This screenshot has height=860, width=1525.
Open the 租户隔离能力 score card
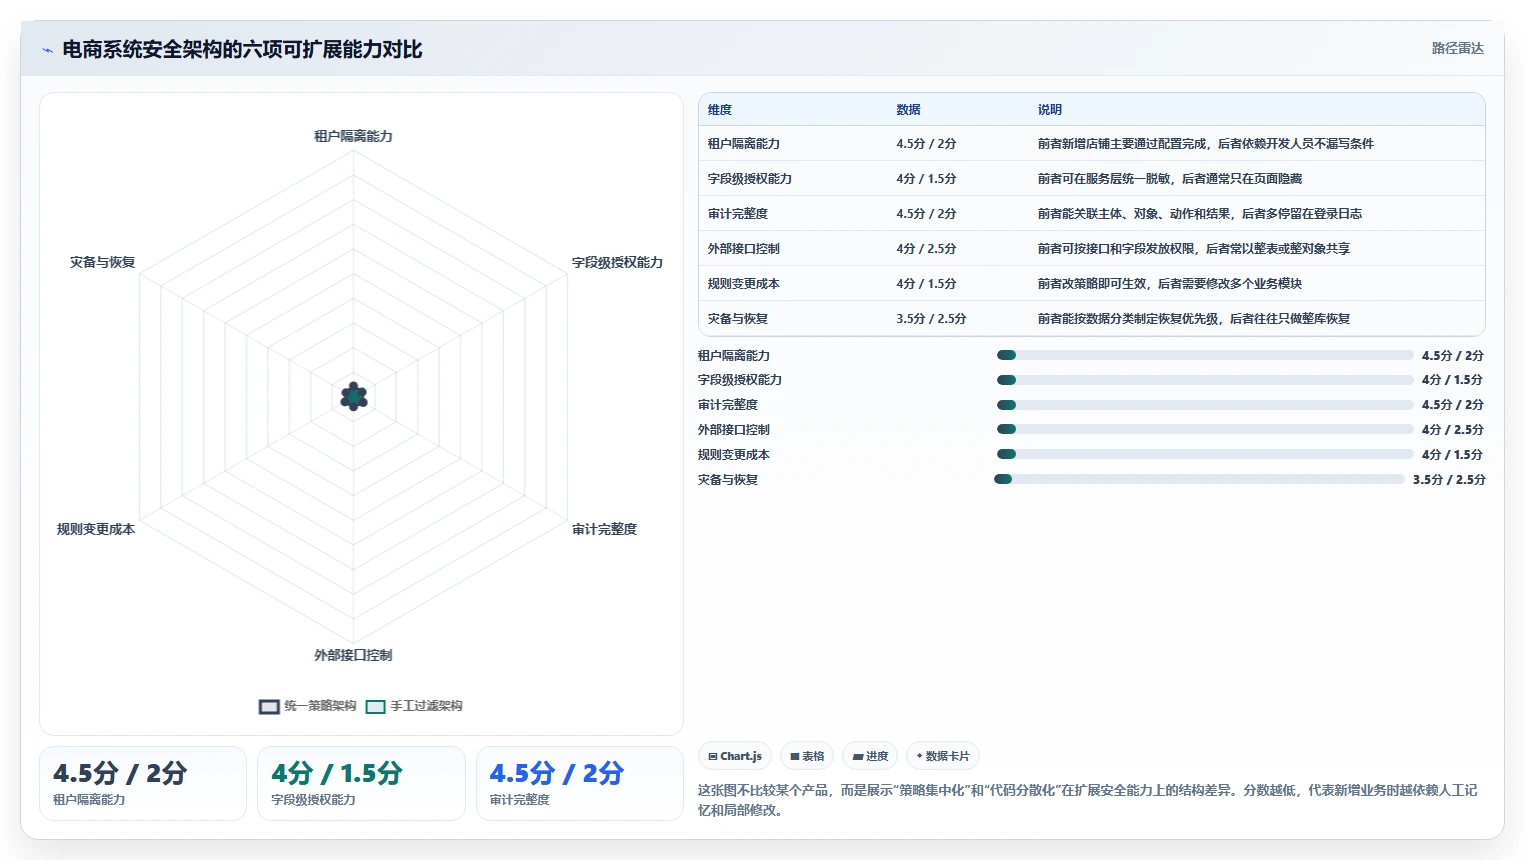(x=143, y=783)
